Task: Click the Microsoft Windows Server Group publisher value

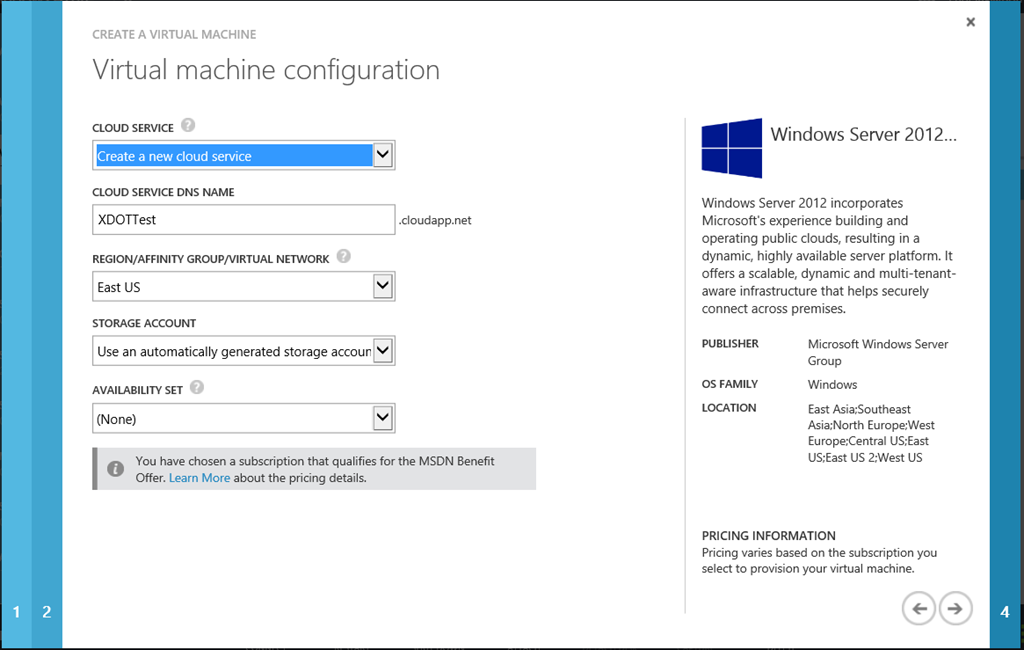Action: [878, 352]
